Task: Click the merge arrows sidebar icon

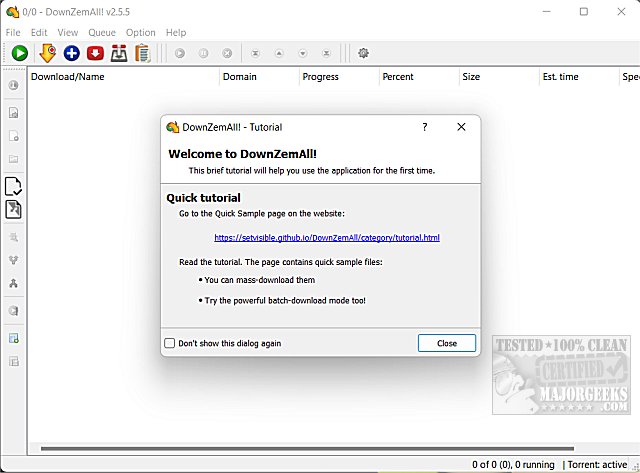Action: point(13,260)
